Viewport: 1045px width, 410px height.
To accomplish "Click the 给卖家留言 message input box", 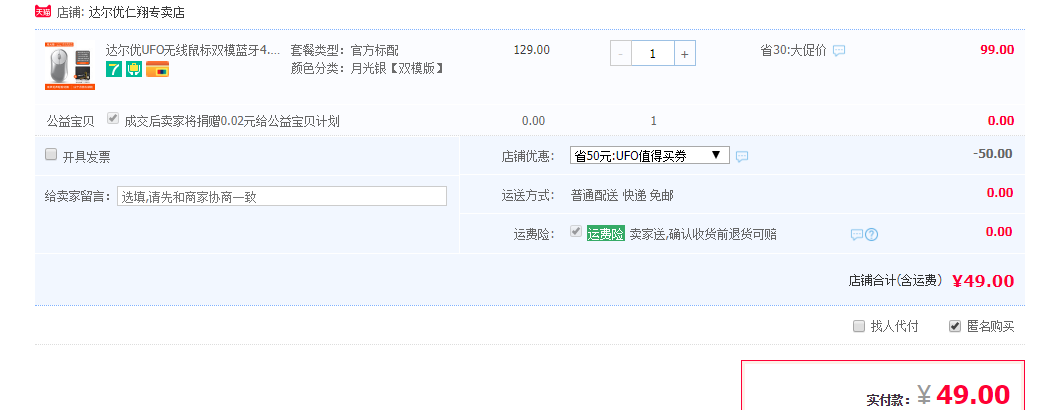I will click(x=282, y=197).
